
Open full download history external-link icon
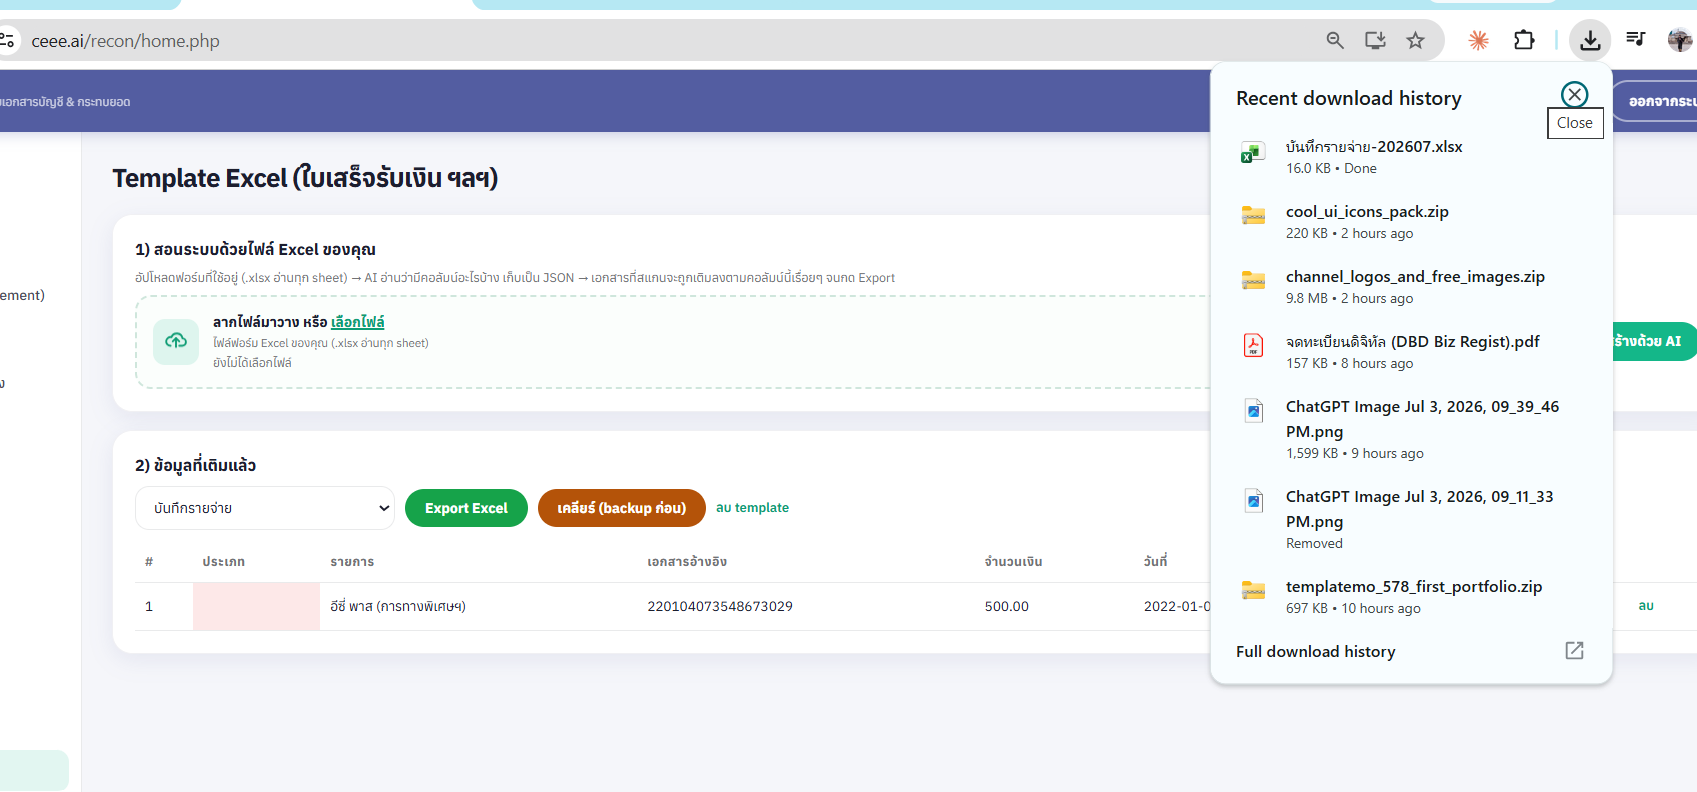pyautogui.click(x=1574, y=651)
